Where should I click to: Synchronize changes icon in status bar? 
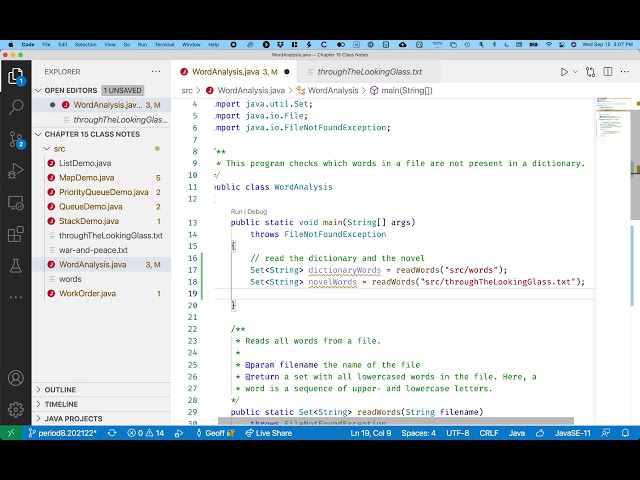coord(112,433)
